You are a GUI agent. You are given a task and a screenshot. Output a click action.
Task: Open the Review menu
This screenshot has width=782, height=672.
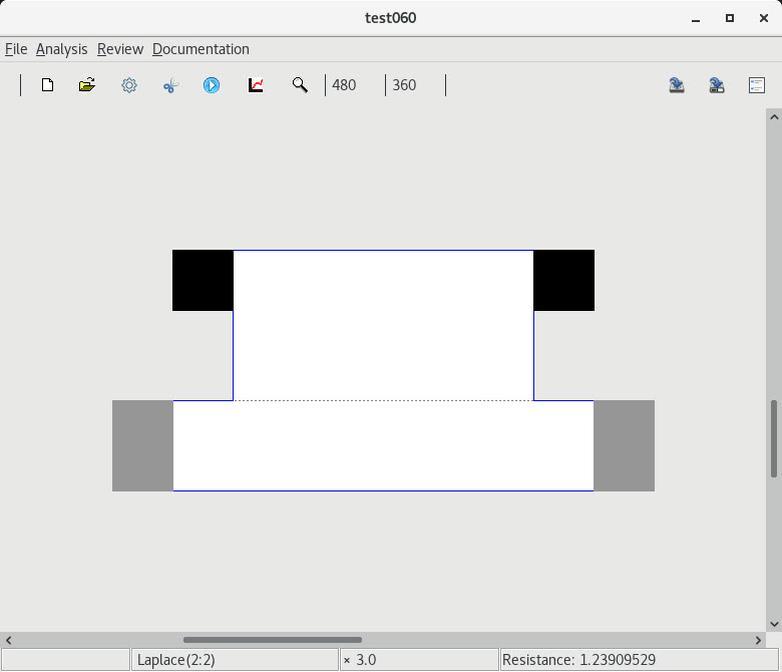click(120, 49)
